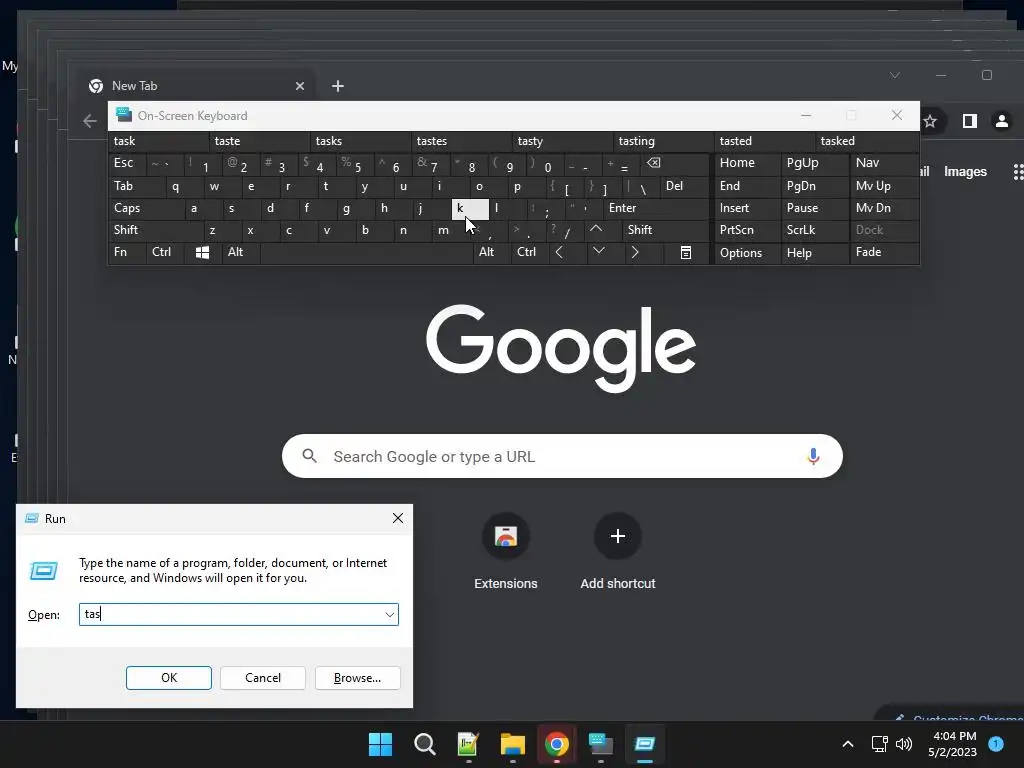Tap the space bar on keyboard
1024x768 pixels.
pos(366,252)
